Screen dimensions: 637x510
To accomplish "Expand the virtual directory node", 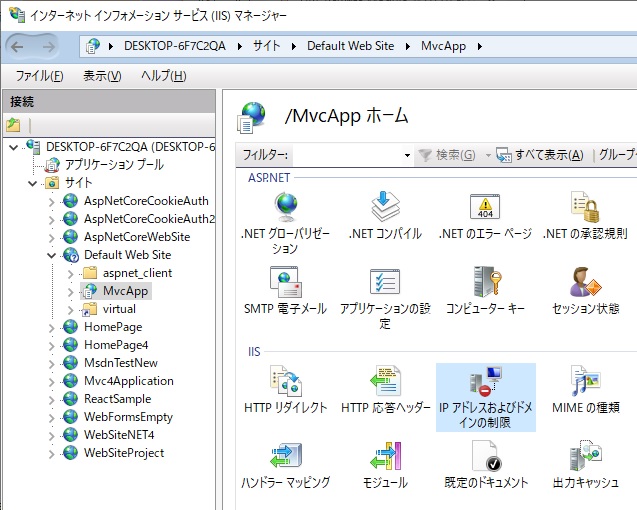I will tap(70, 310).
